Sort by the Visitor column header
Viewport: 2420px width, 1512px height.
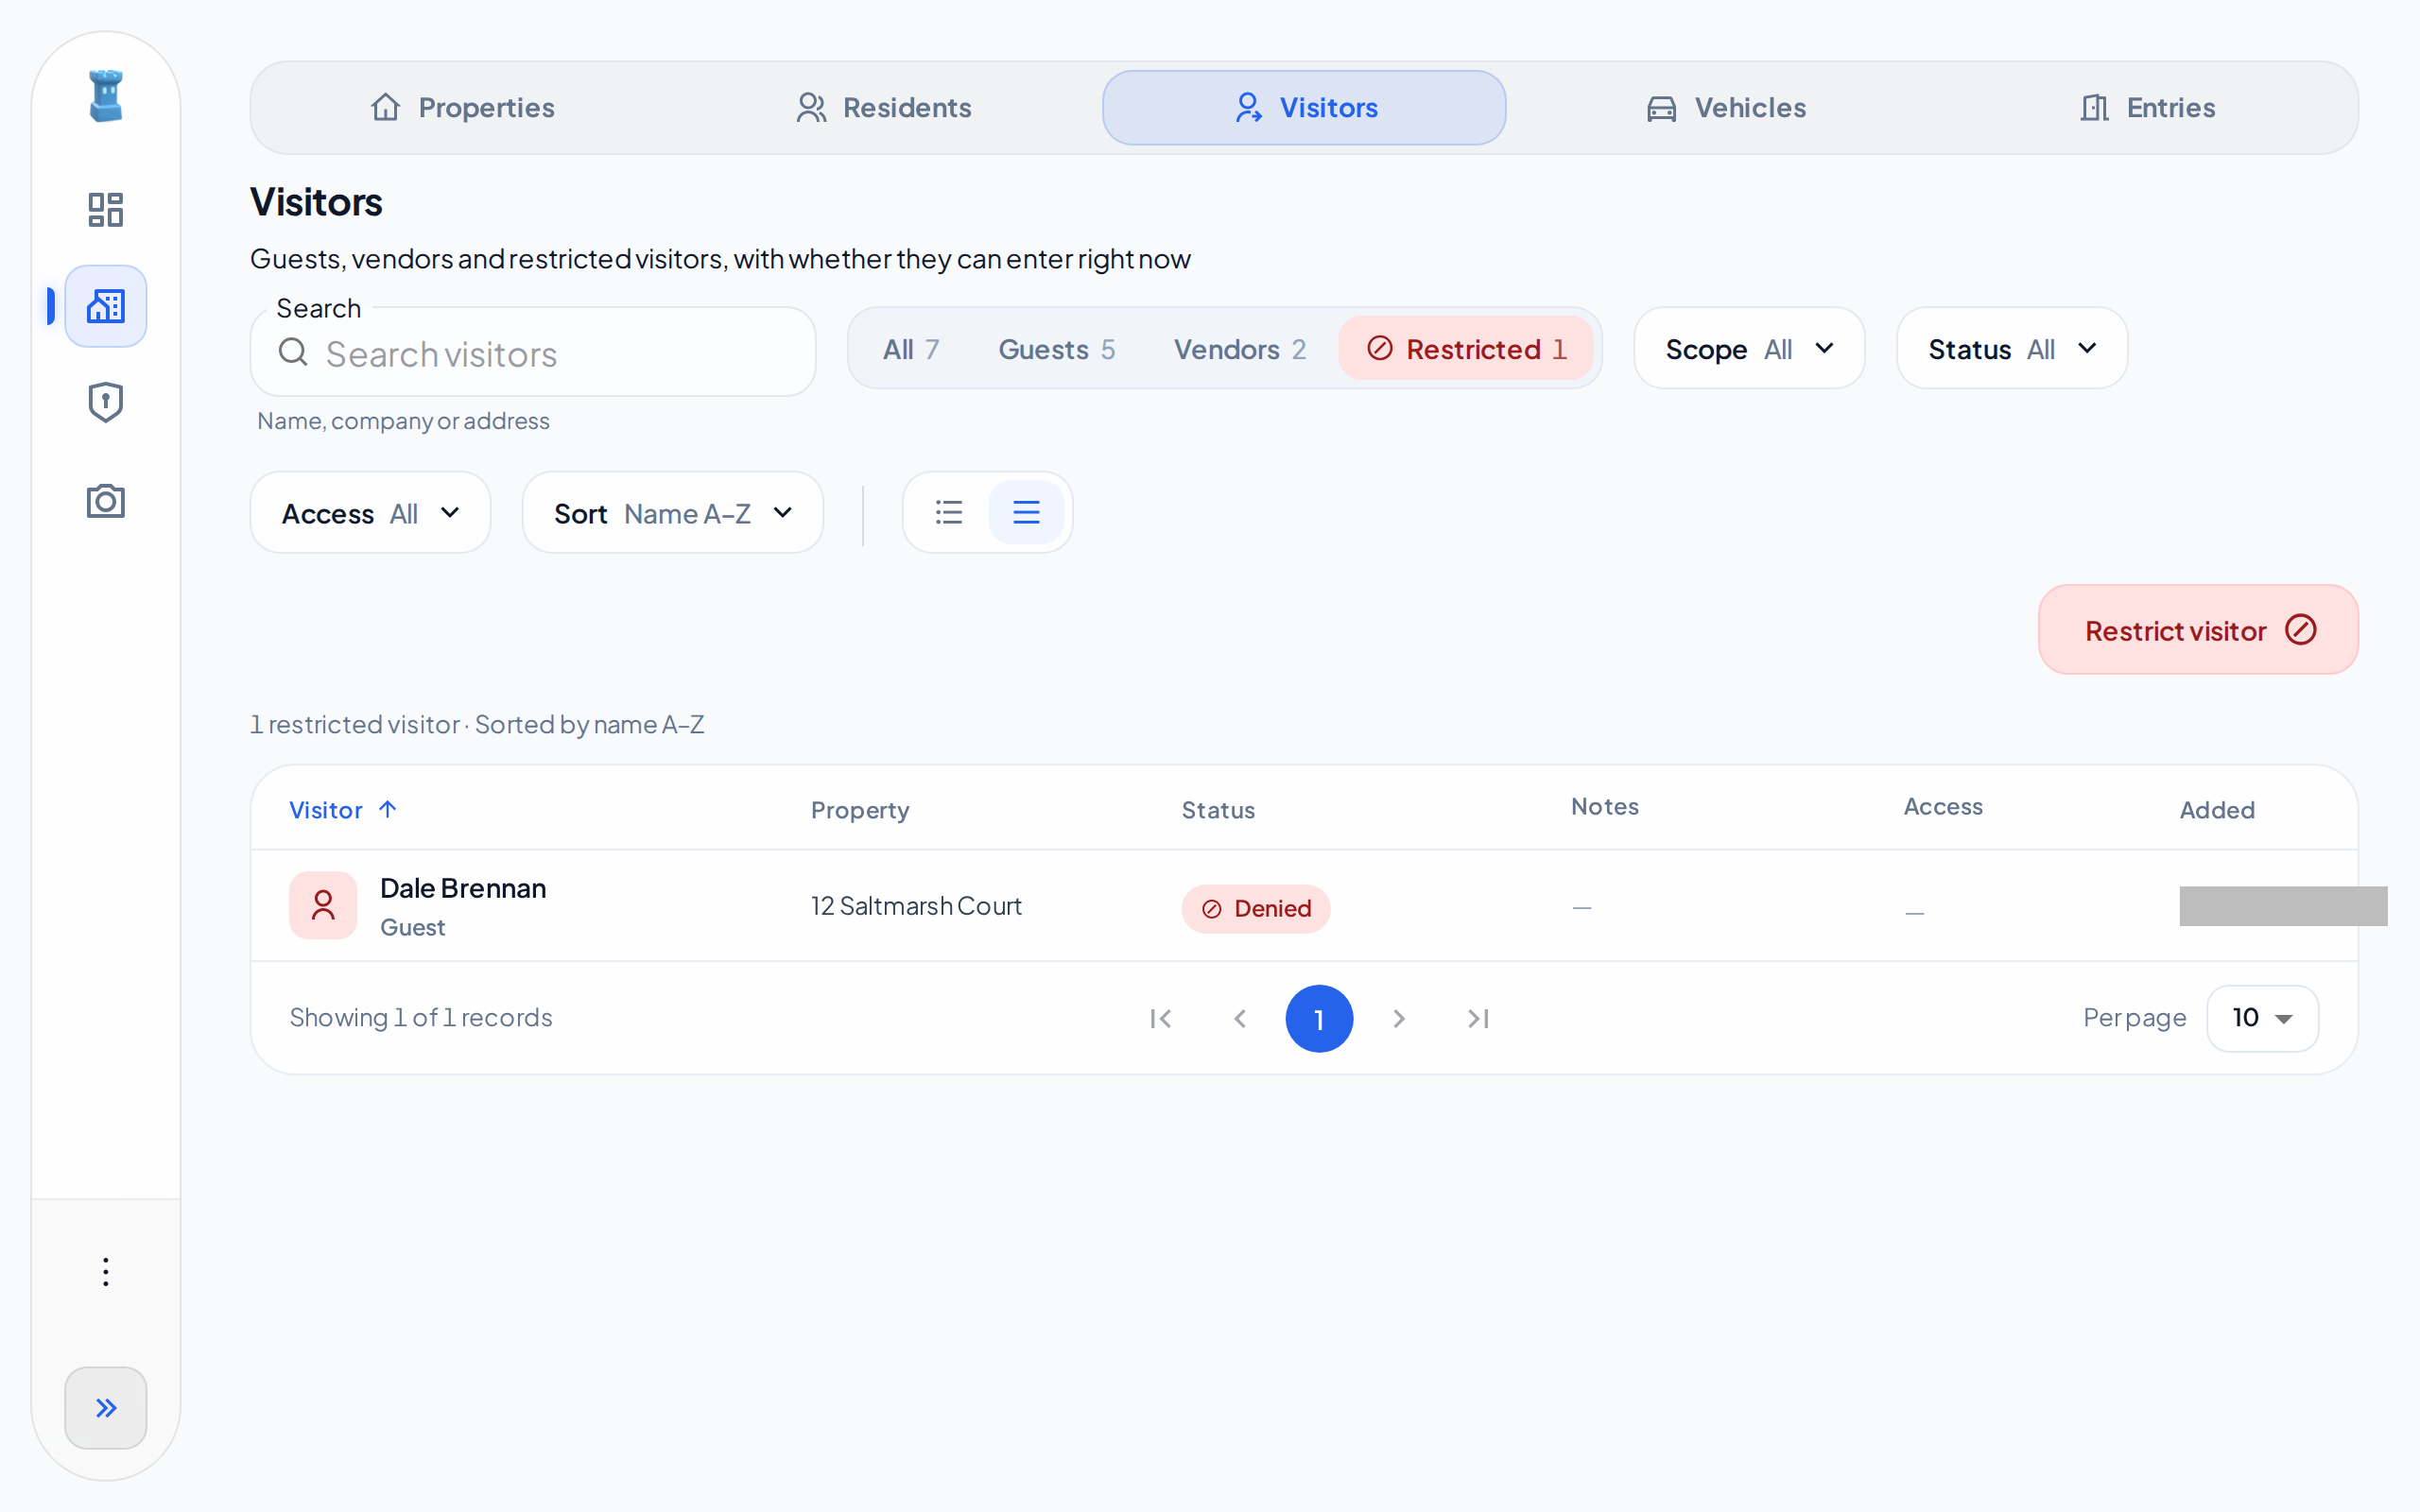pyautogui.click(x=343, y=809)
